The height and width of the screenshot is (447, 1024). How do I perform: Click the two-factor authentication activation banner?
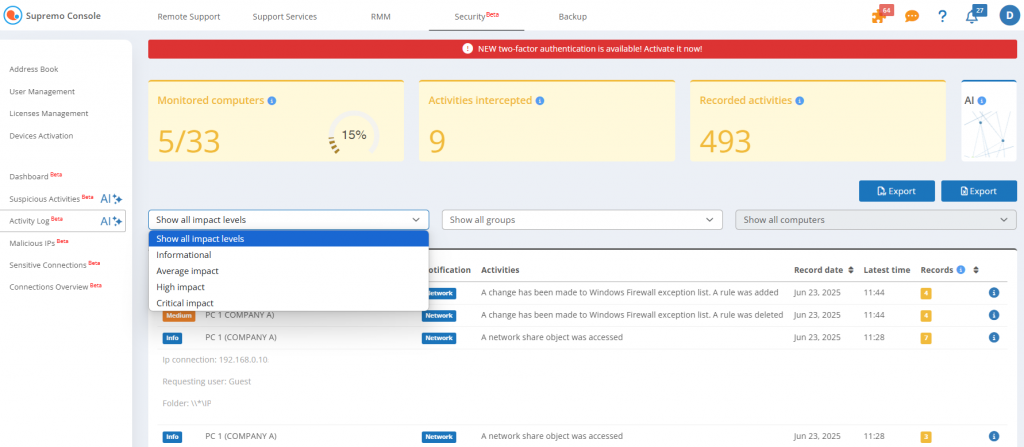[583, 49]
